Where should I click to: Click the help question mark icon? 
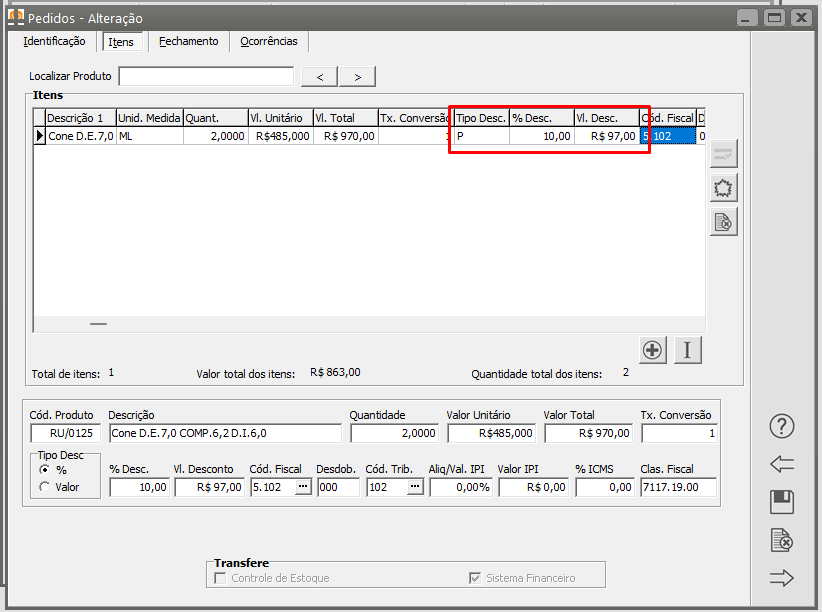(x=781, y=426)
